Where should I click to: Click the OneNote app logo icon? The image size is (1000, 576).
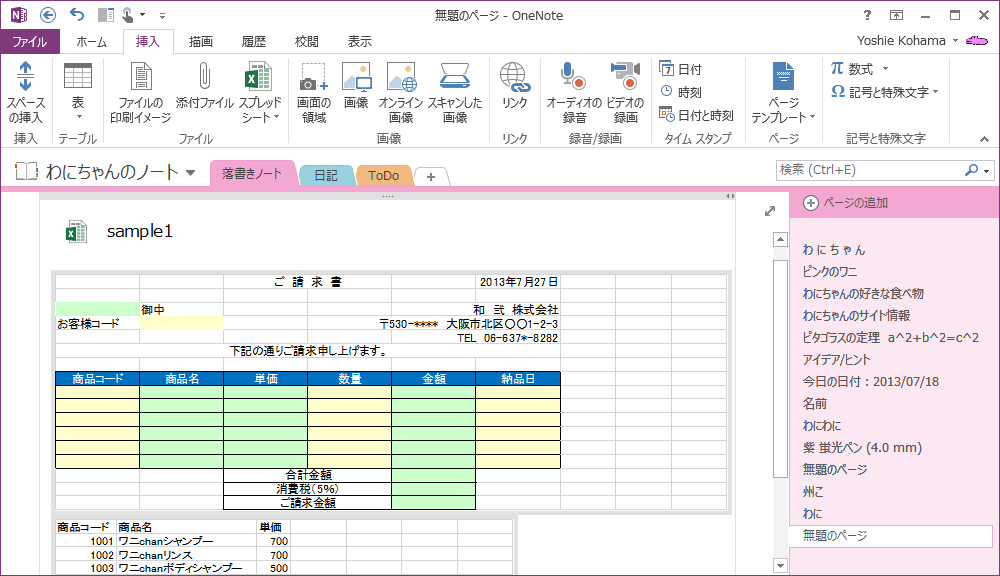pos(18,15)
